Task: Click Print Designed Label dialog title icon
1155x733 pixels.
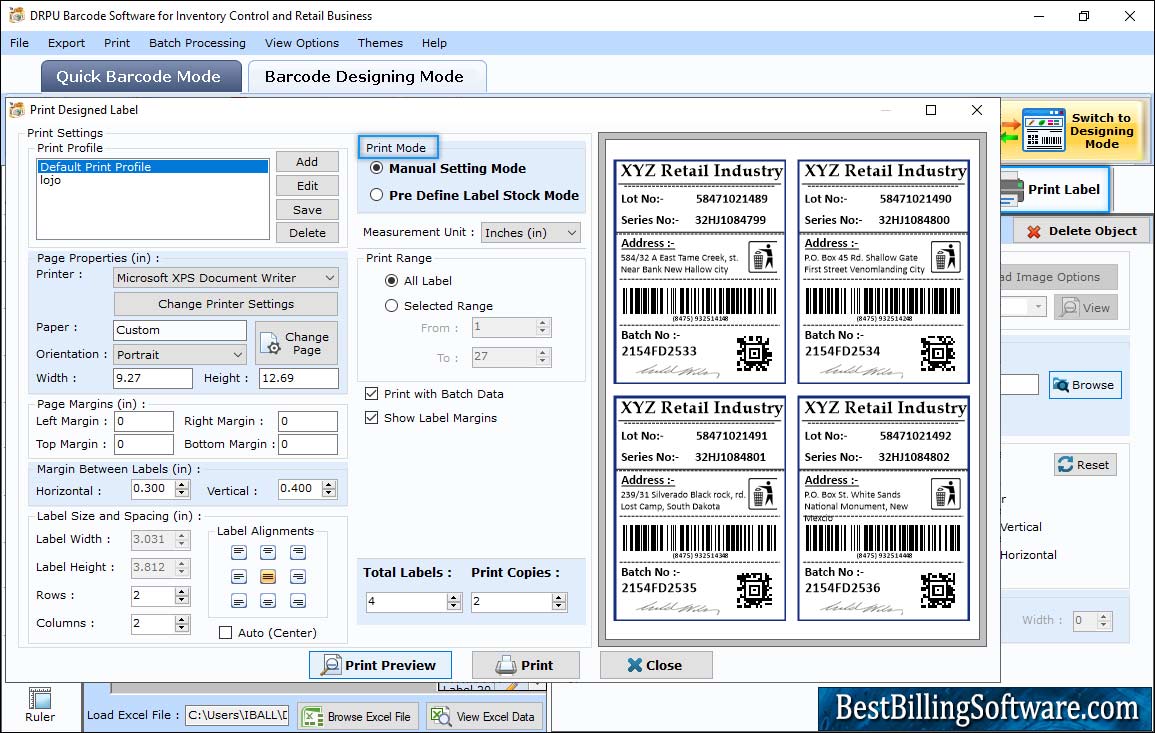Action: [17, 110]
